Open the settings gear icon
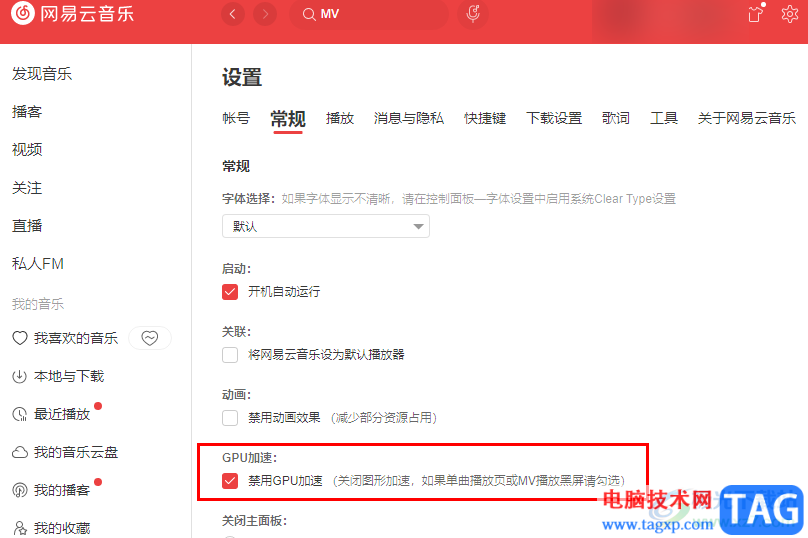This screenshot has width=808, height=538. tap(789, 14)
